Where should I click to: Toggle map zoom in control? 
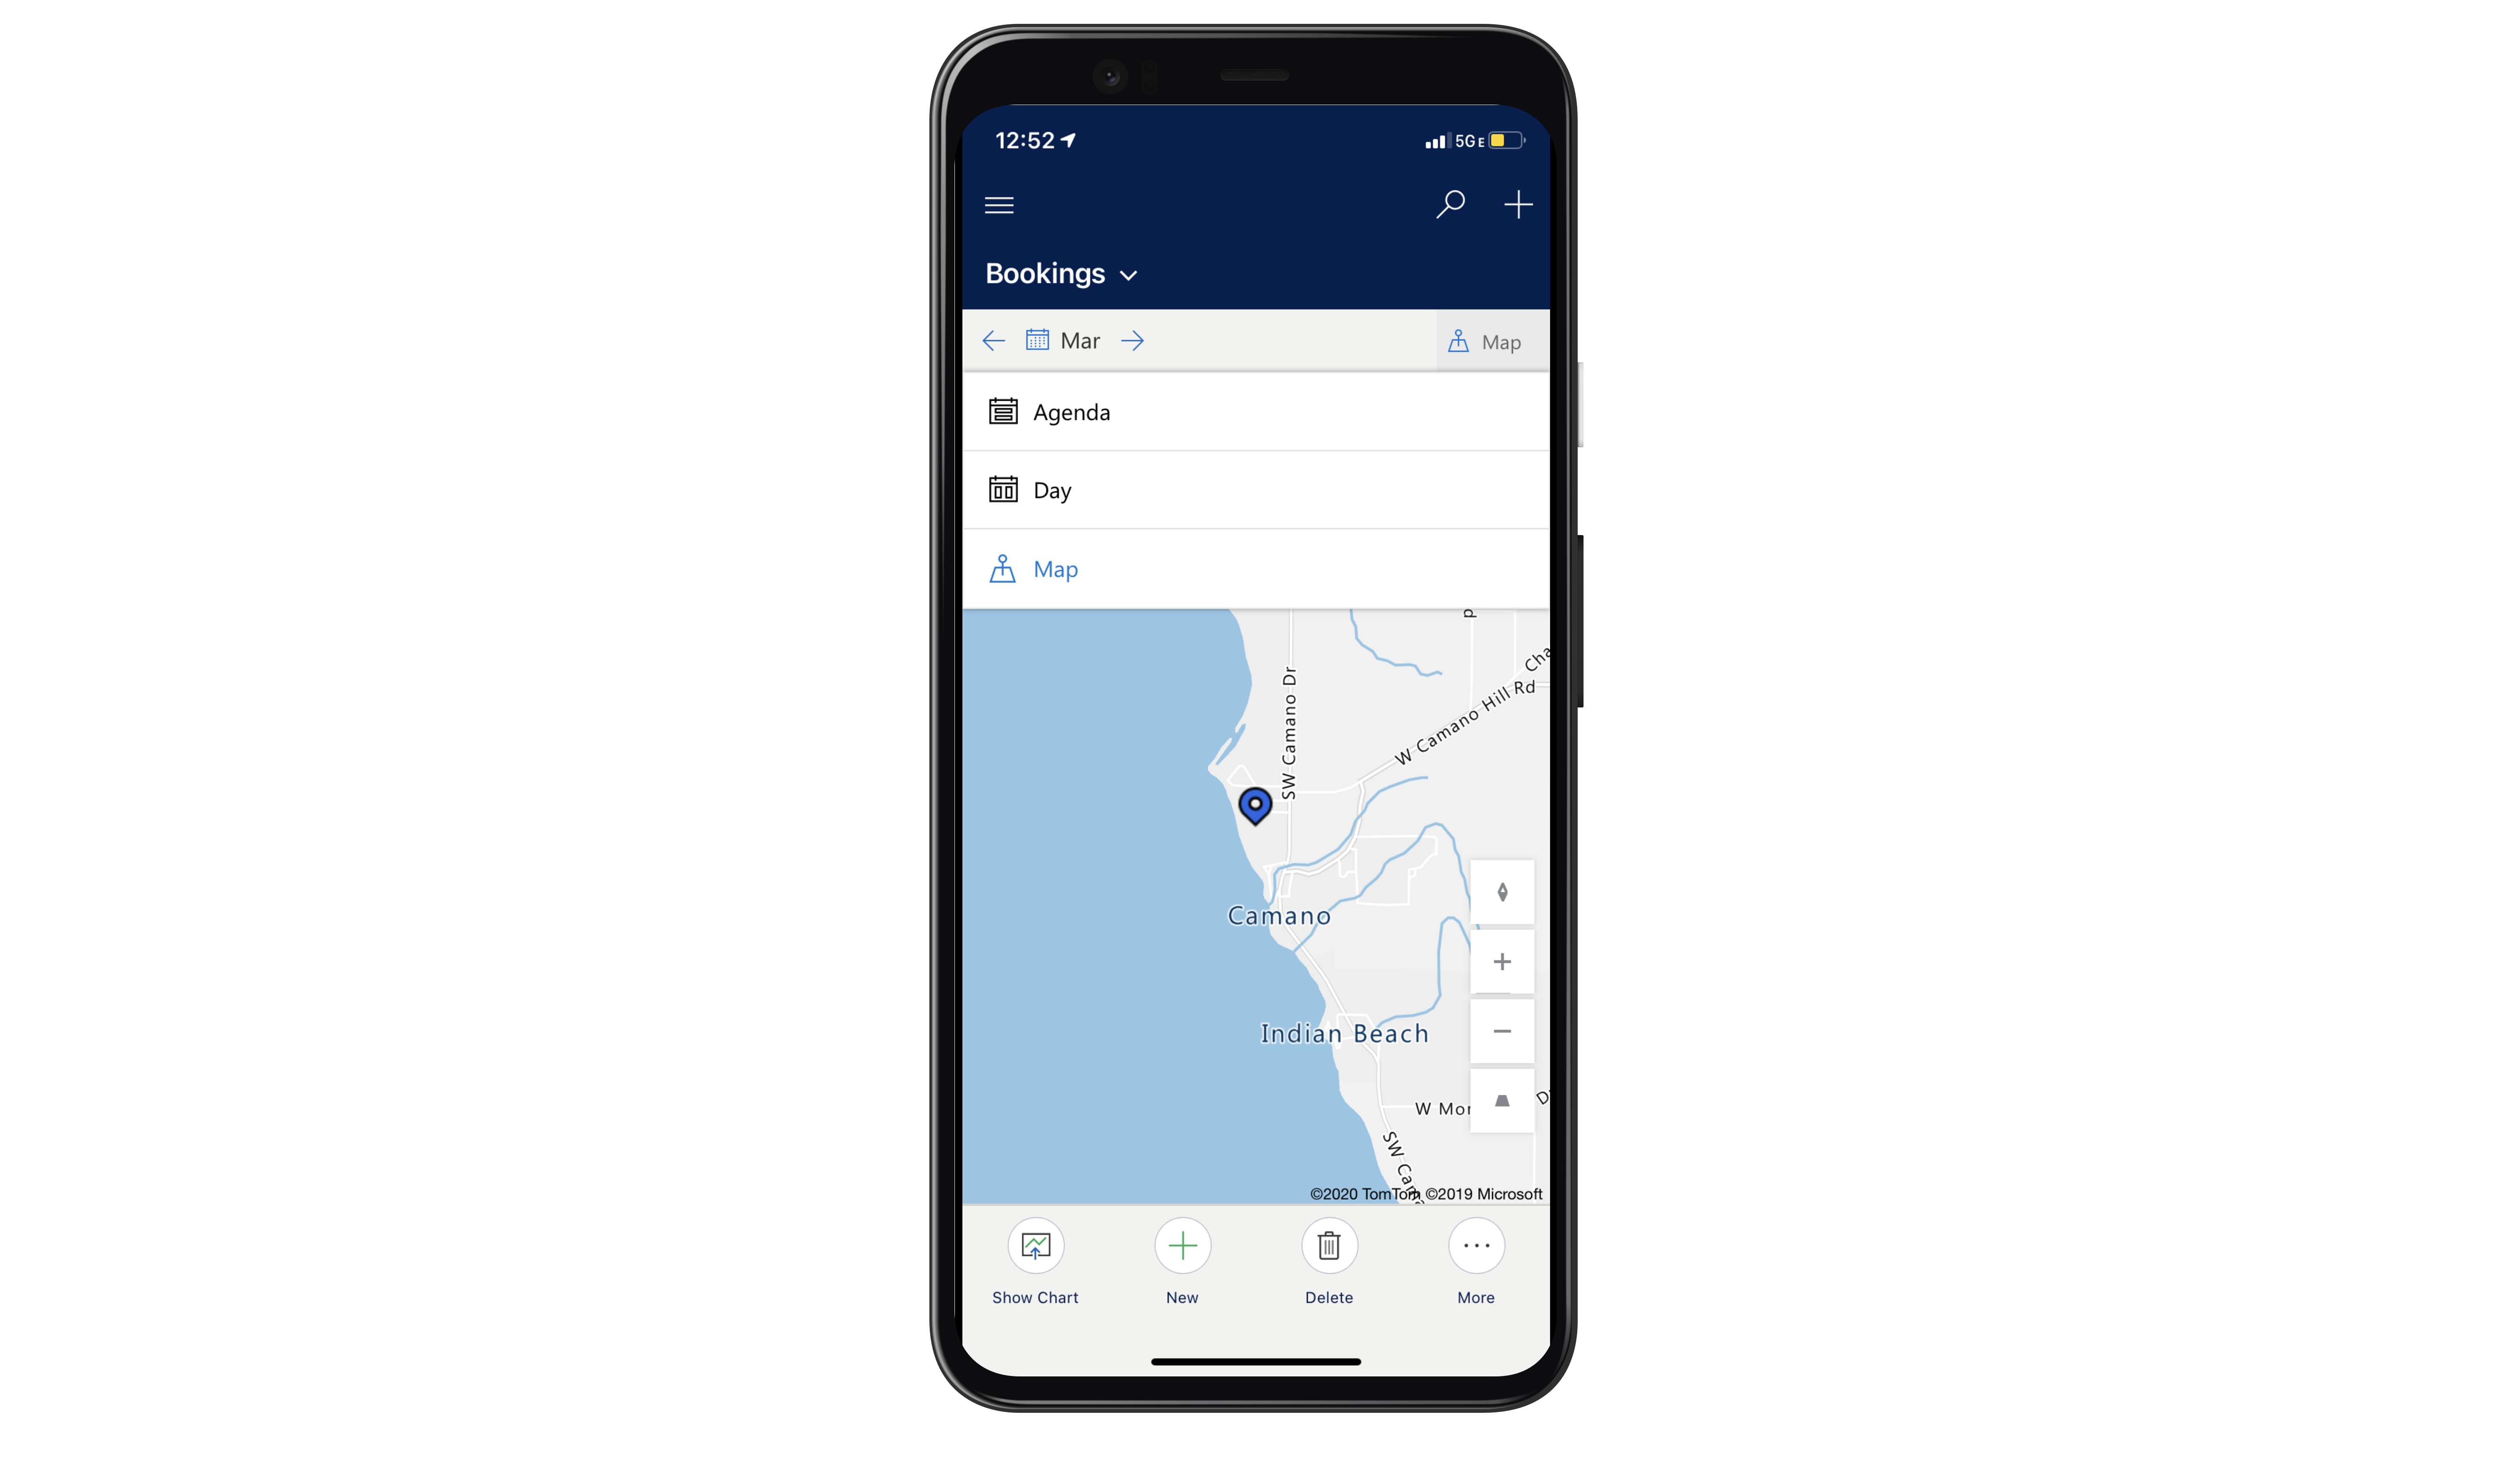click(x=1502, y=961)
